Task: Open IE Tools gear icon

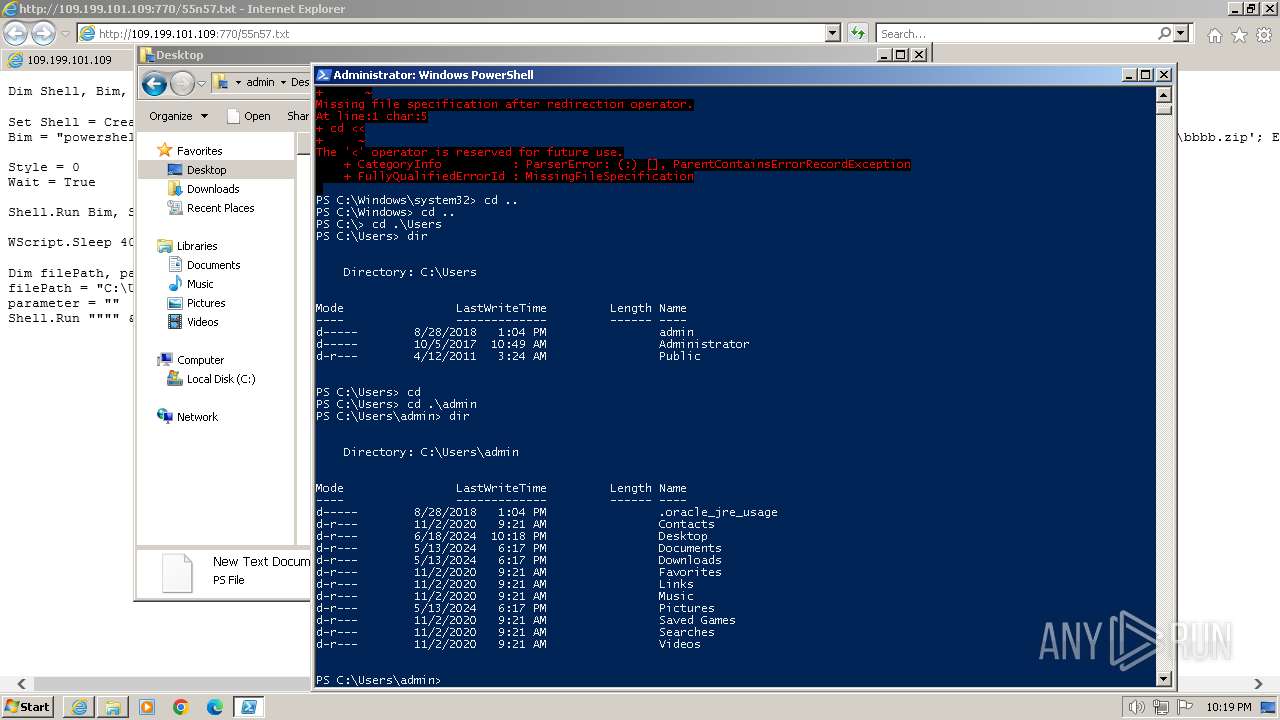Action: (x=1264, y=35)
